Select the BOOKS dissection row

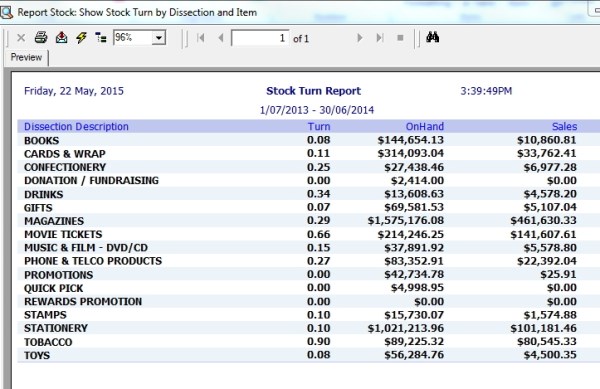(x=308, y=140)
